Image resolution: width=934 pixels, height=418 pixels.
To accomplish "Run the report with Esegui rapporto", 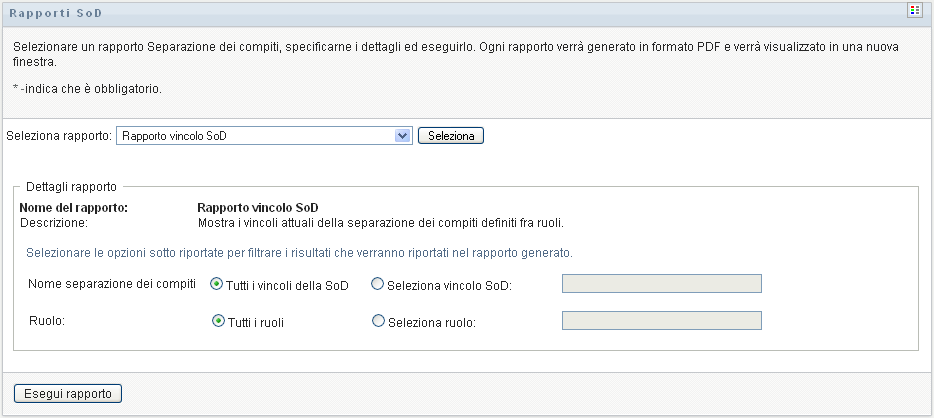I will click(68, 393).
